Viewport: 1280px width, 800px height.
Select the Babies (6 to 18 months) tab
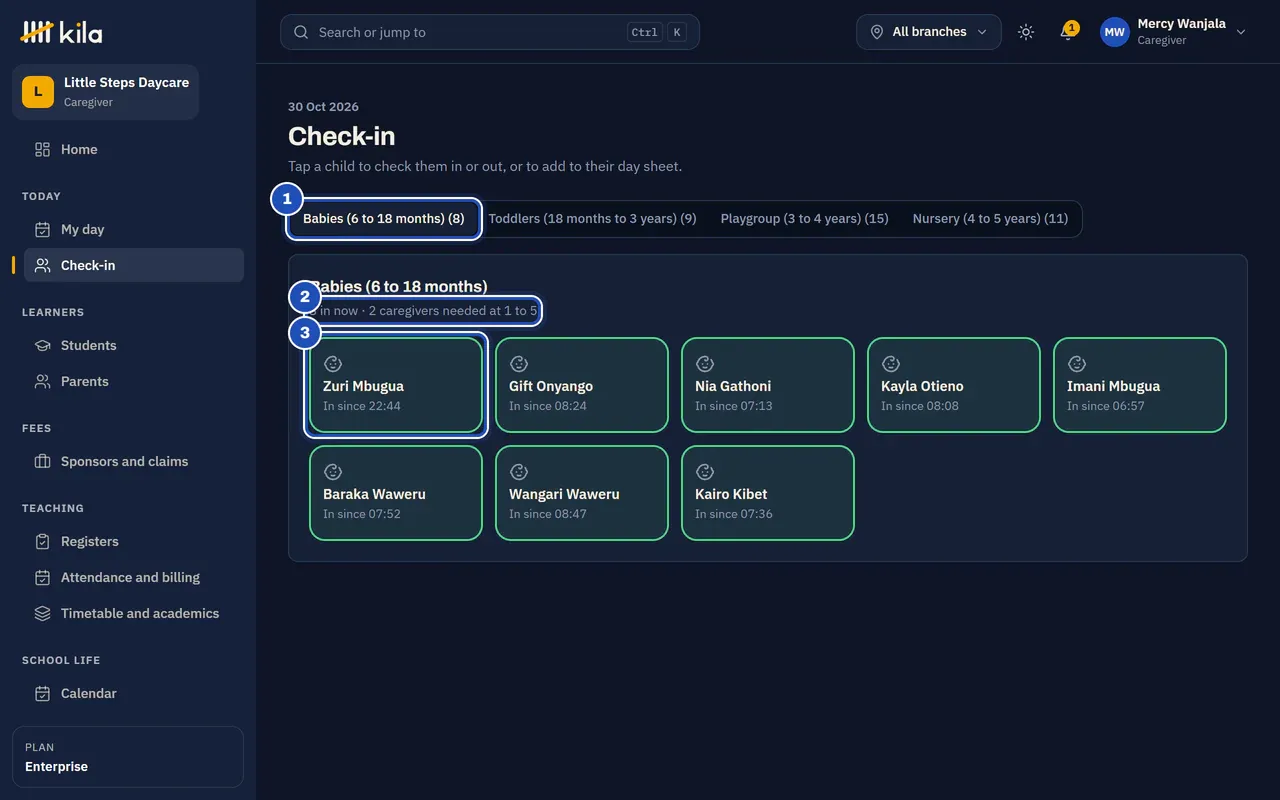point(384,219)
